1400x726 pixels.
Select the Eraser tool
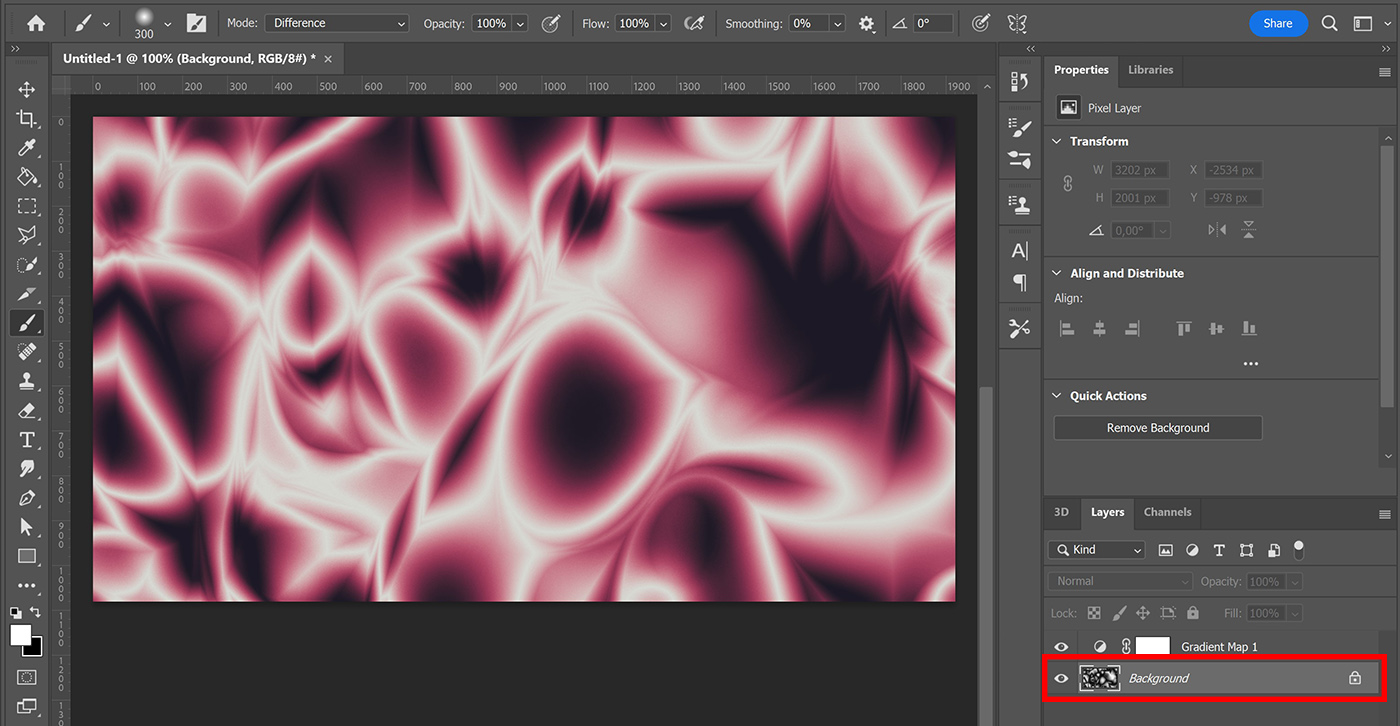coord(28,410)
